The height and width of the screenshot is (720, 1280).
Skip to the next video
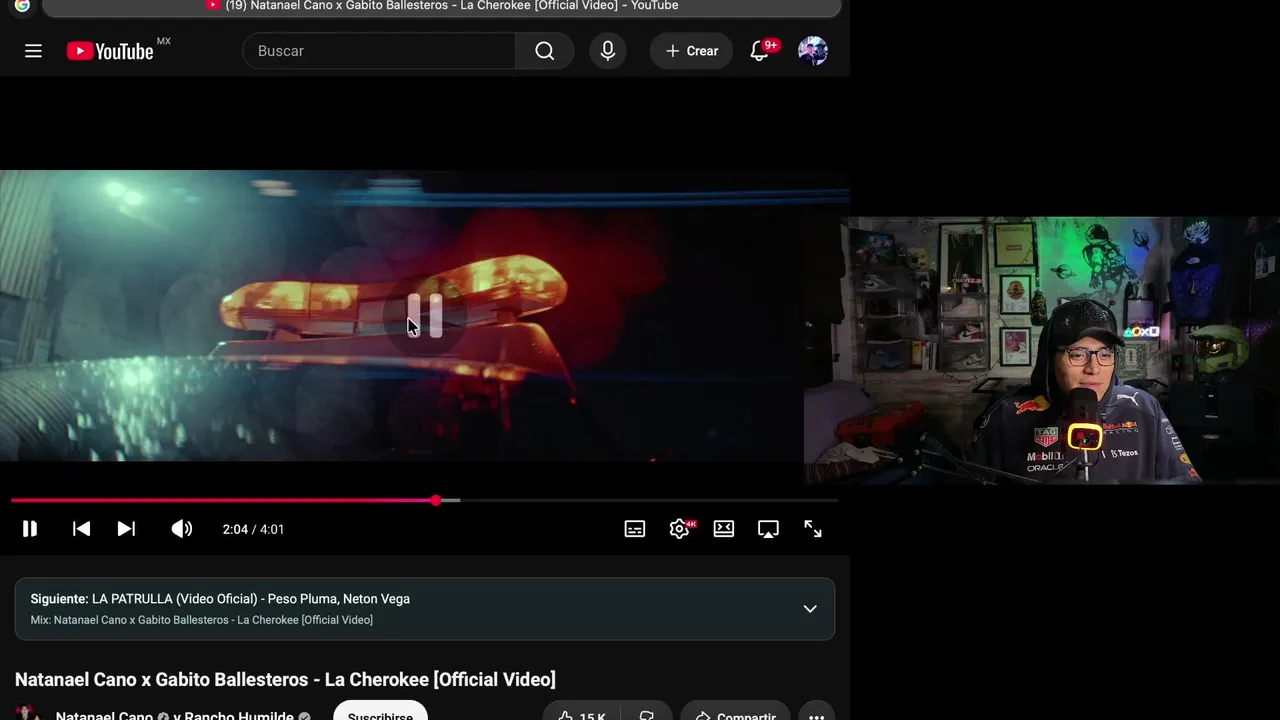click(x=126, y=529)
